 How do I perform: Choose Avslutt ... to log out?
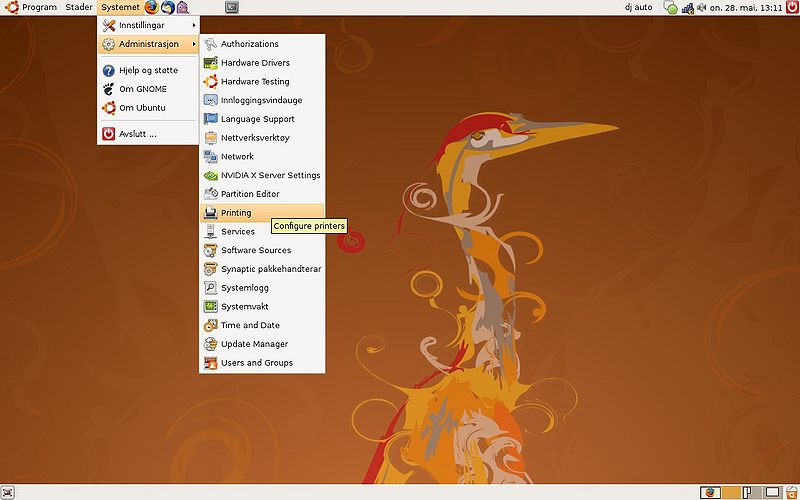point(148,134)
